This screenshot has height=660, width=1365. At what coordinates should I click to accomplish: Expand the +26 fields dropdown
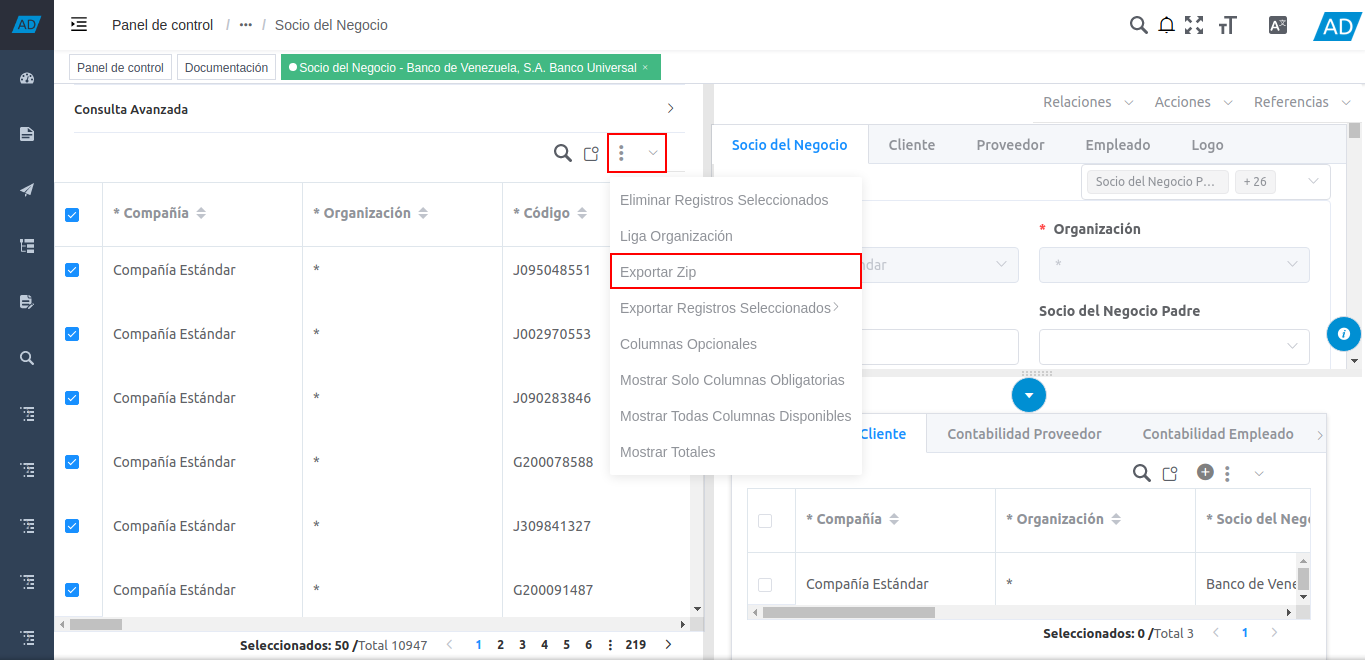click(1255, 181)
